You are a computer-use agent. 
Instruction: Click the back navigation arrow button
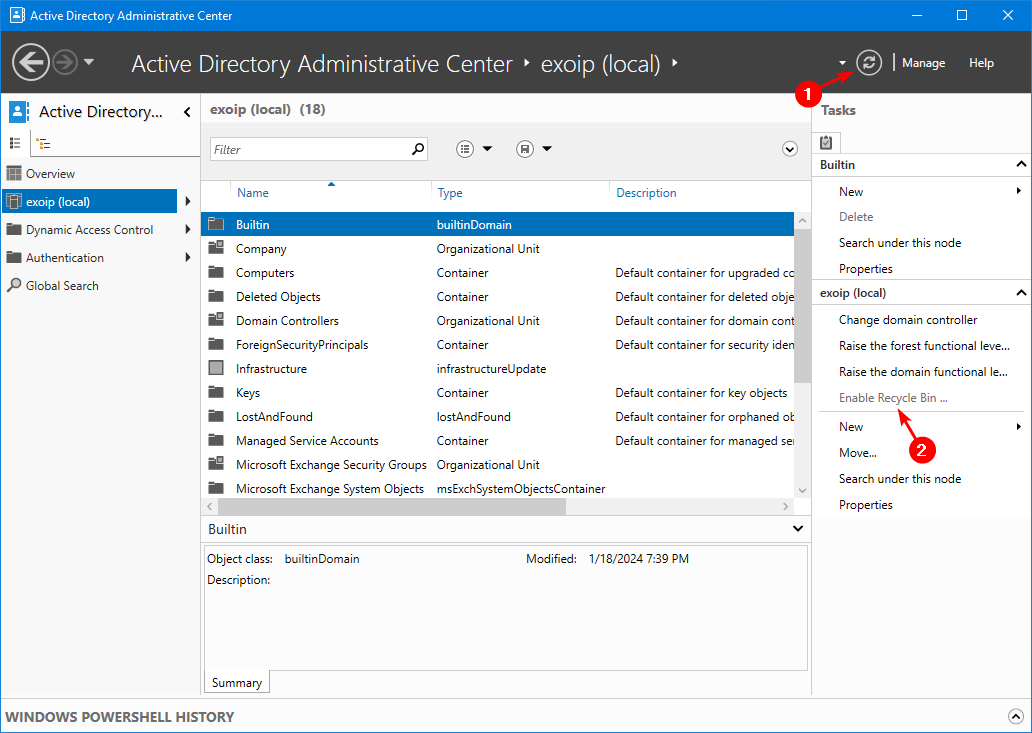tap(31, 62)
